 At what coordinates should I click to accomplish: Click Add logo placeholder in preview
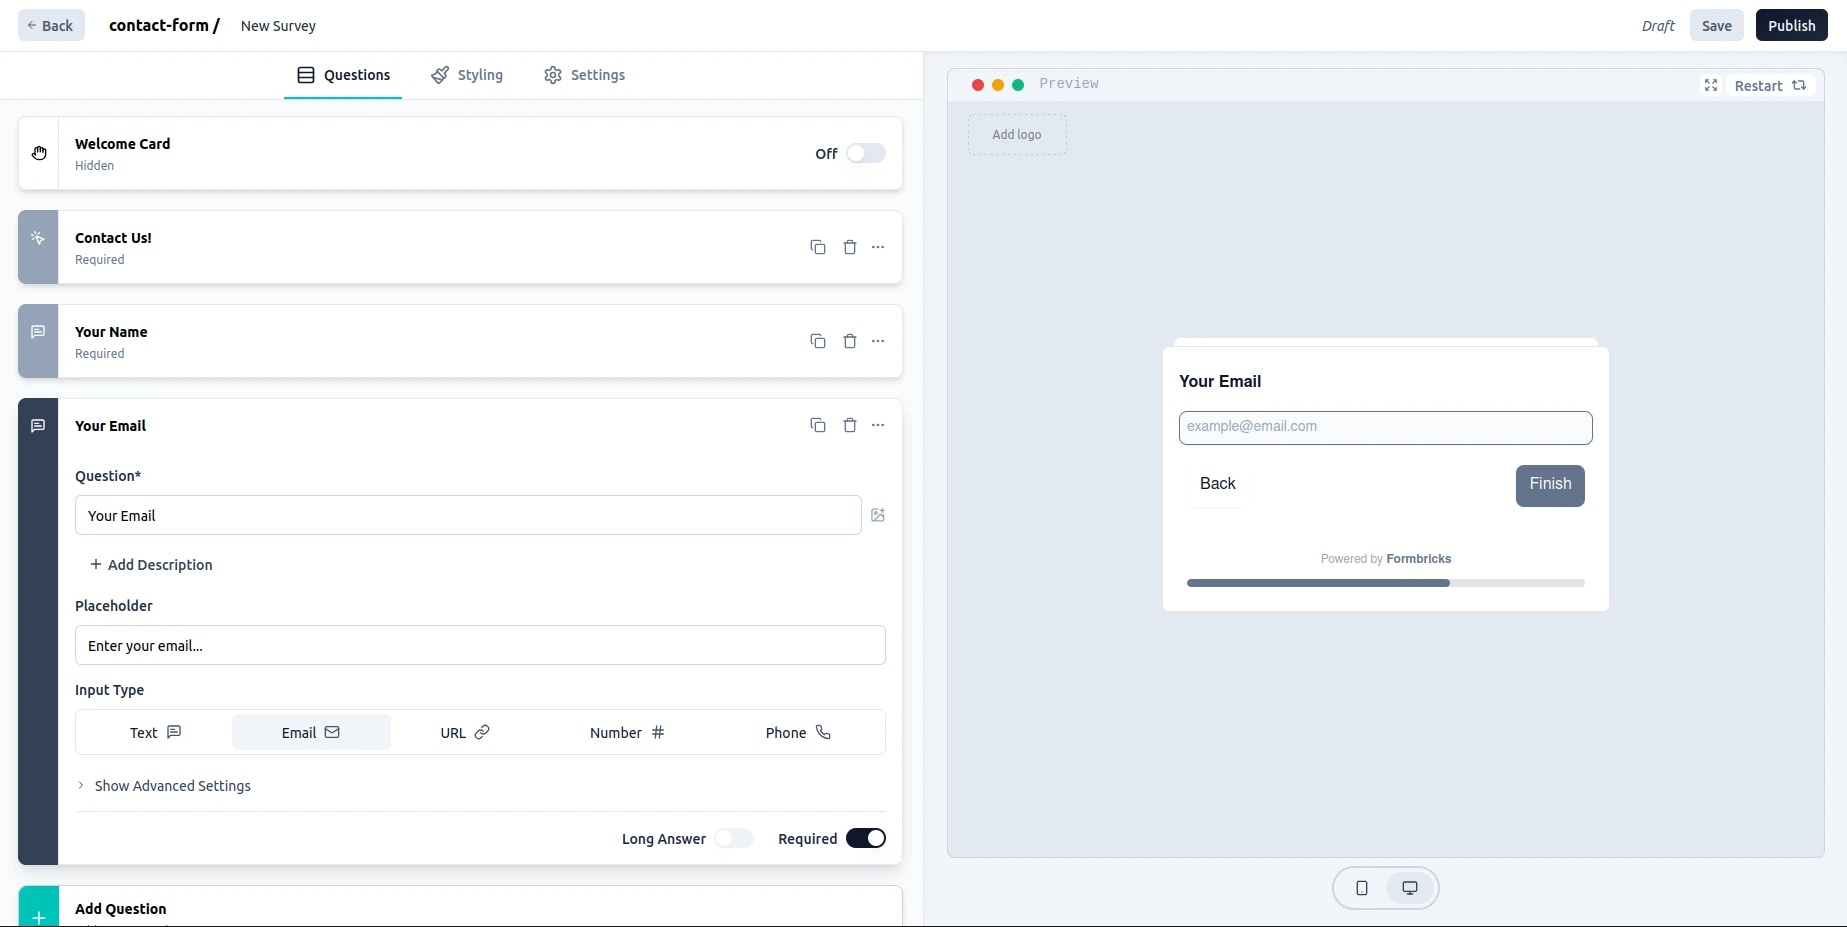click(x=1017, y=134)
